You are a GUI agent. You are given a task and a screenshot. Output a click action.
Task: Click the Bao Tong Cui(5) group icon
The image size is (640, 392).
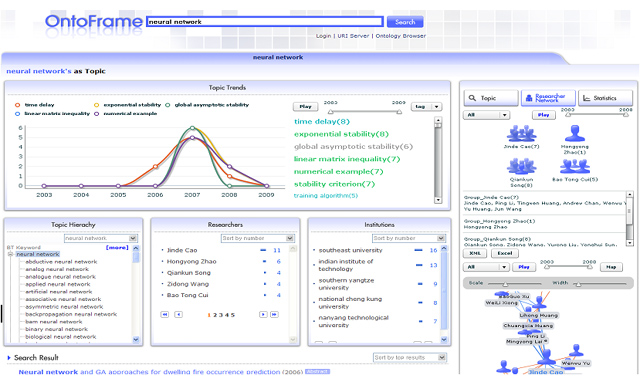575,166
